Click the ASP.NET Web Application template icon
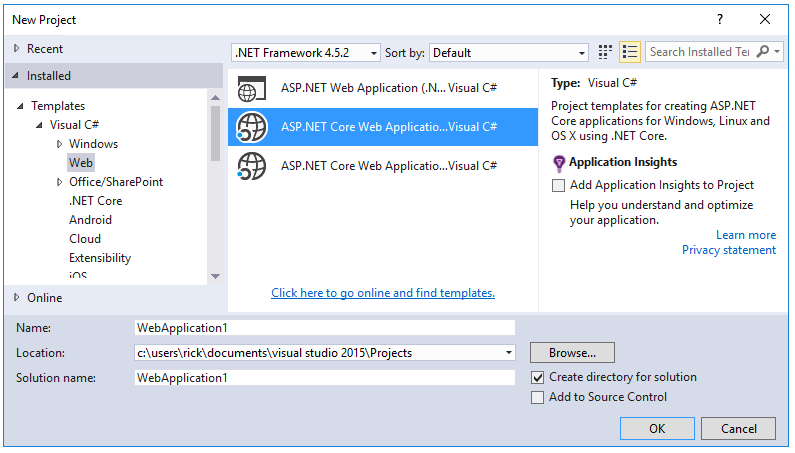 (251, 88)
